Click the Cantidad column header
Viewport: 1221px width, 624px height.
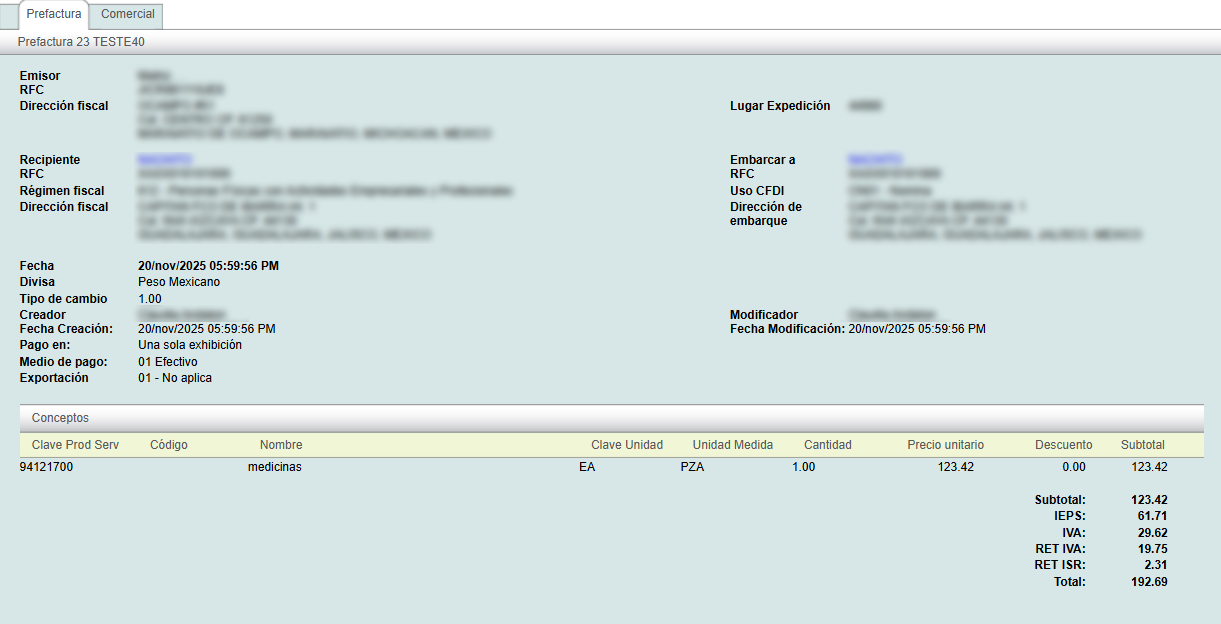(828, 445)
